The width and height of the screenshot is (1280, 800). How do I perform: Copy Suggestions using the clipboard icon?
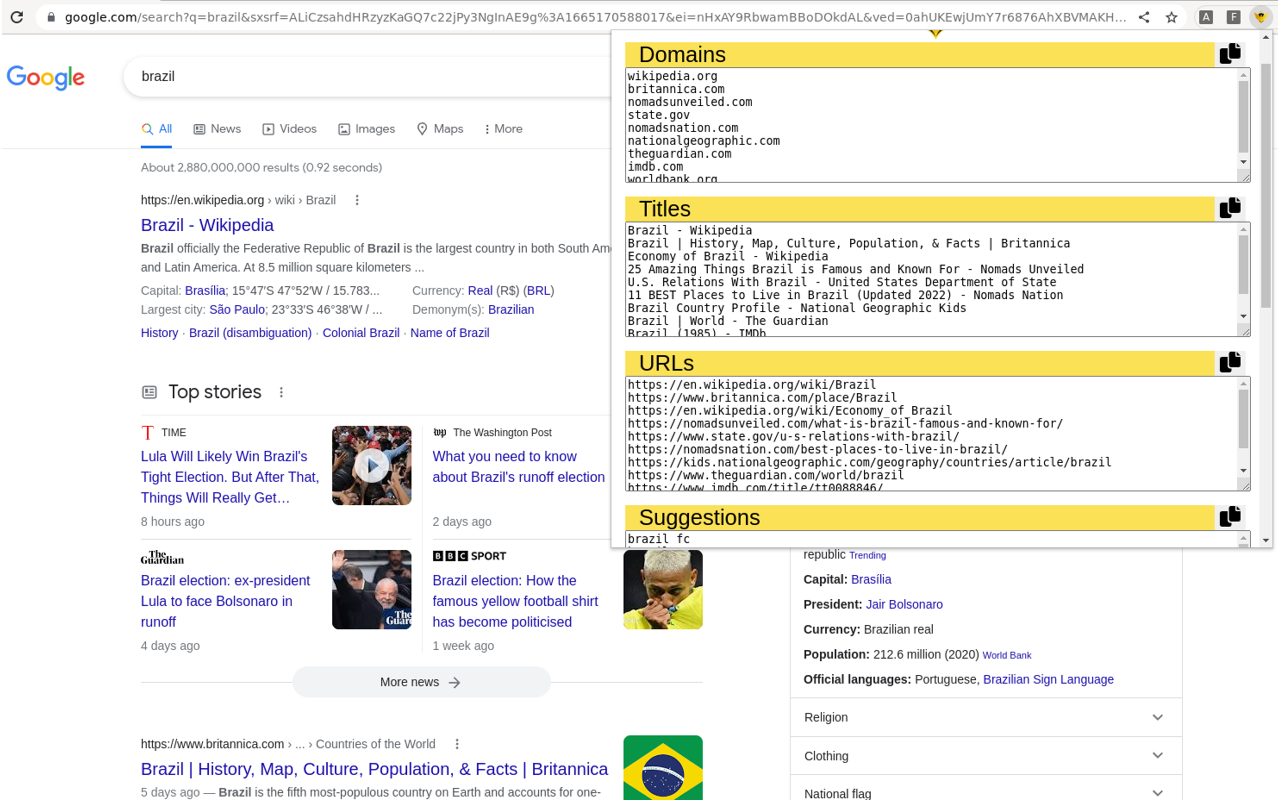(1230, 516)
